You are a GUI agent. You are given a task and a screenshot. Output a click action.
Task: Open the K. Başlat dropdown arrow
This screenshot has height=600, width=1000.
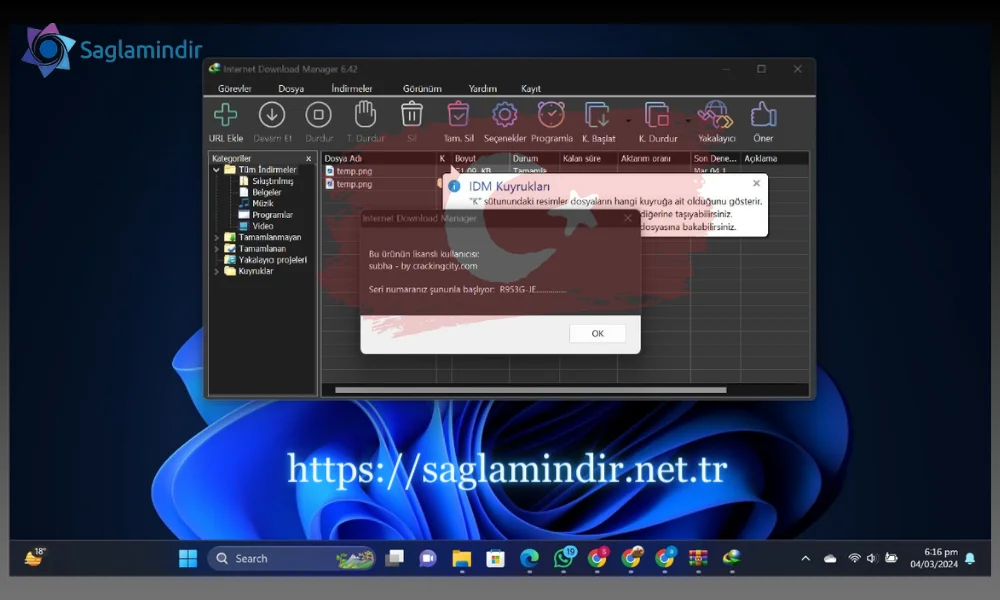[628, 121]
